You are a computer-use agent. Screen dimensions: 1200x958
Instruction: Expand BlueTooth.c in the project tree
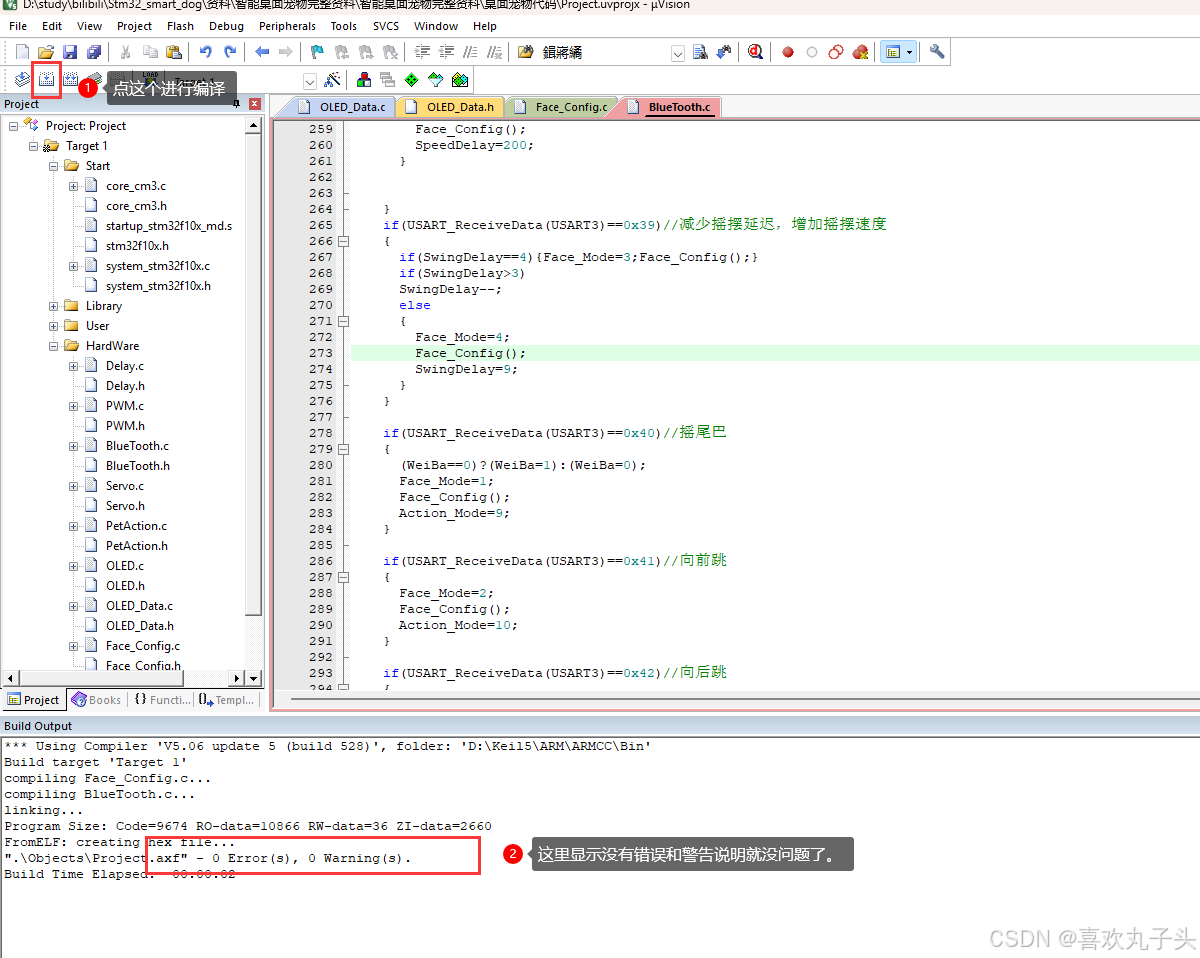(x=74, y=446)
